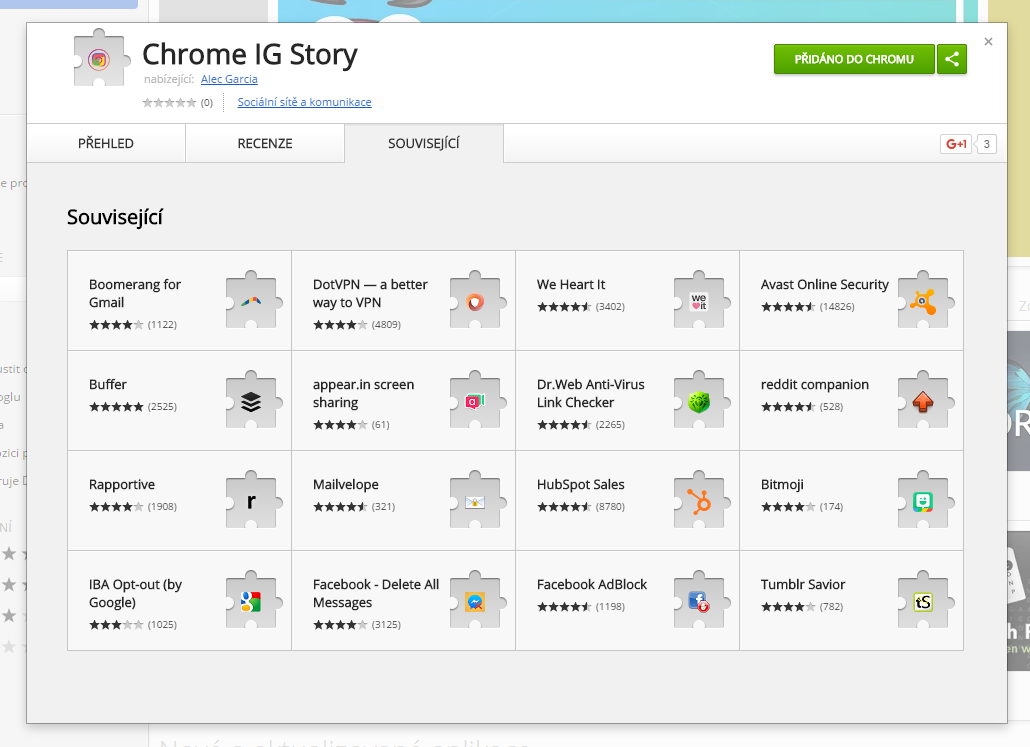Switch to the RECENZE tab
Image resolution: width=1030 pixels, height=747 pixels.
coord(265,143)
